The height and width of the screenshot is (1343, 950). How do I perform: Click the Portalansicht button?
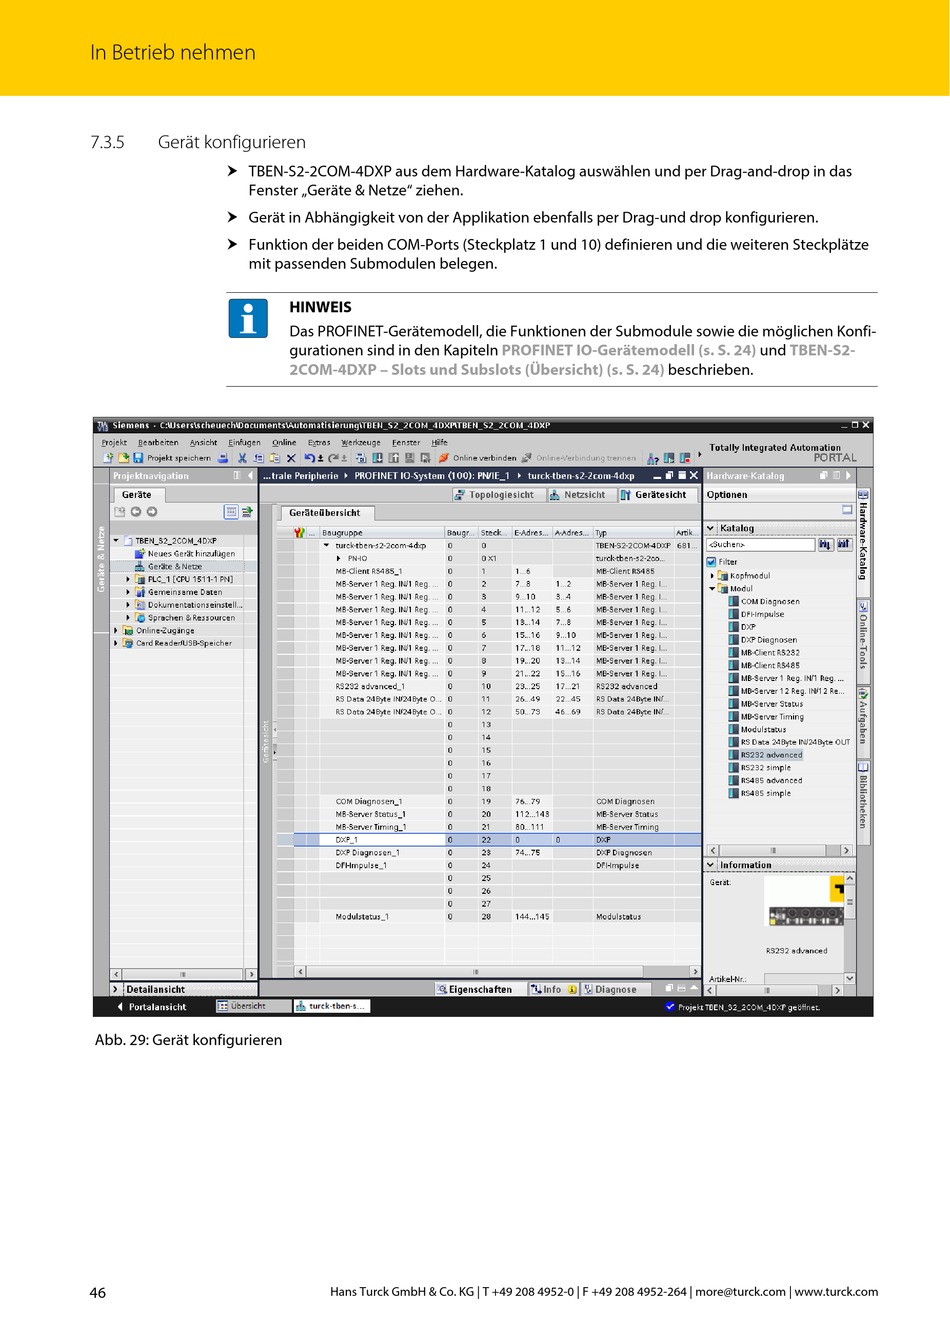pos(150,1007)
